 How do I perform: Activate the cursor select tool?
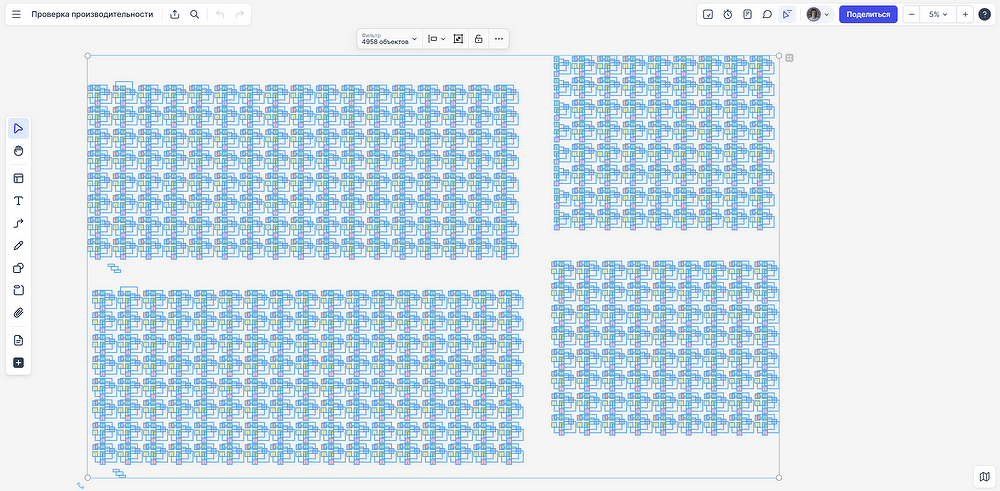point(18,128)
